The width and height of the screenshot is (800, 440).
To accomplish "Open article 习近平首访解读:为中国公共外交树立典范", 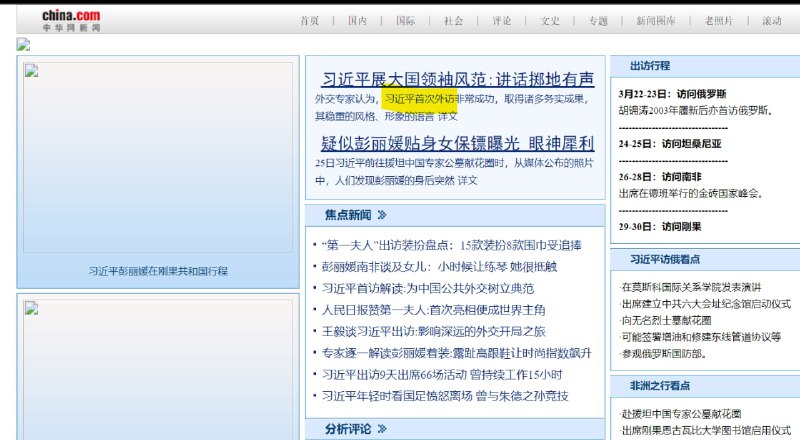I will pyautogui.click(x=428, y=288).
